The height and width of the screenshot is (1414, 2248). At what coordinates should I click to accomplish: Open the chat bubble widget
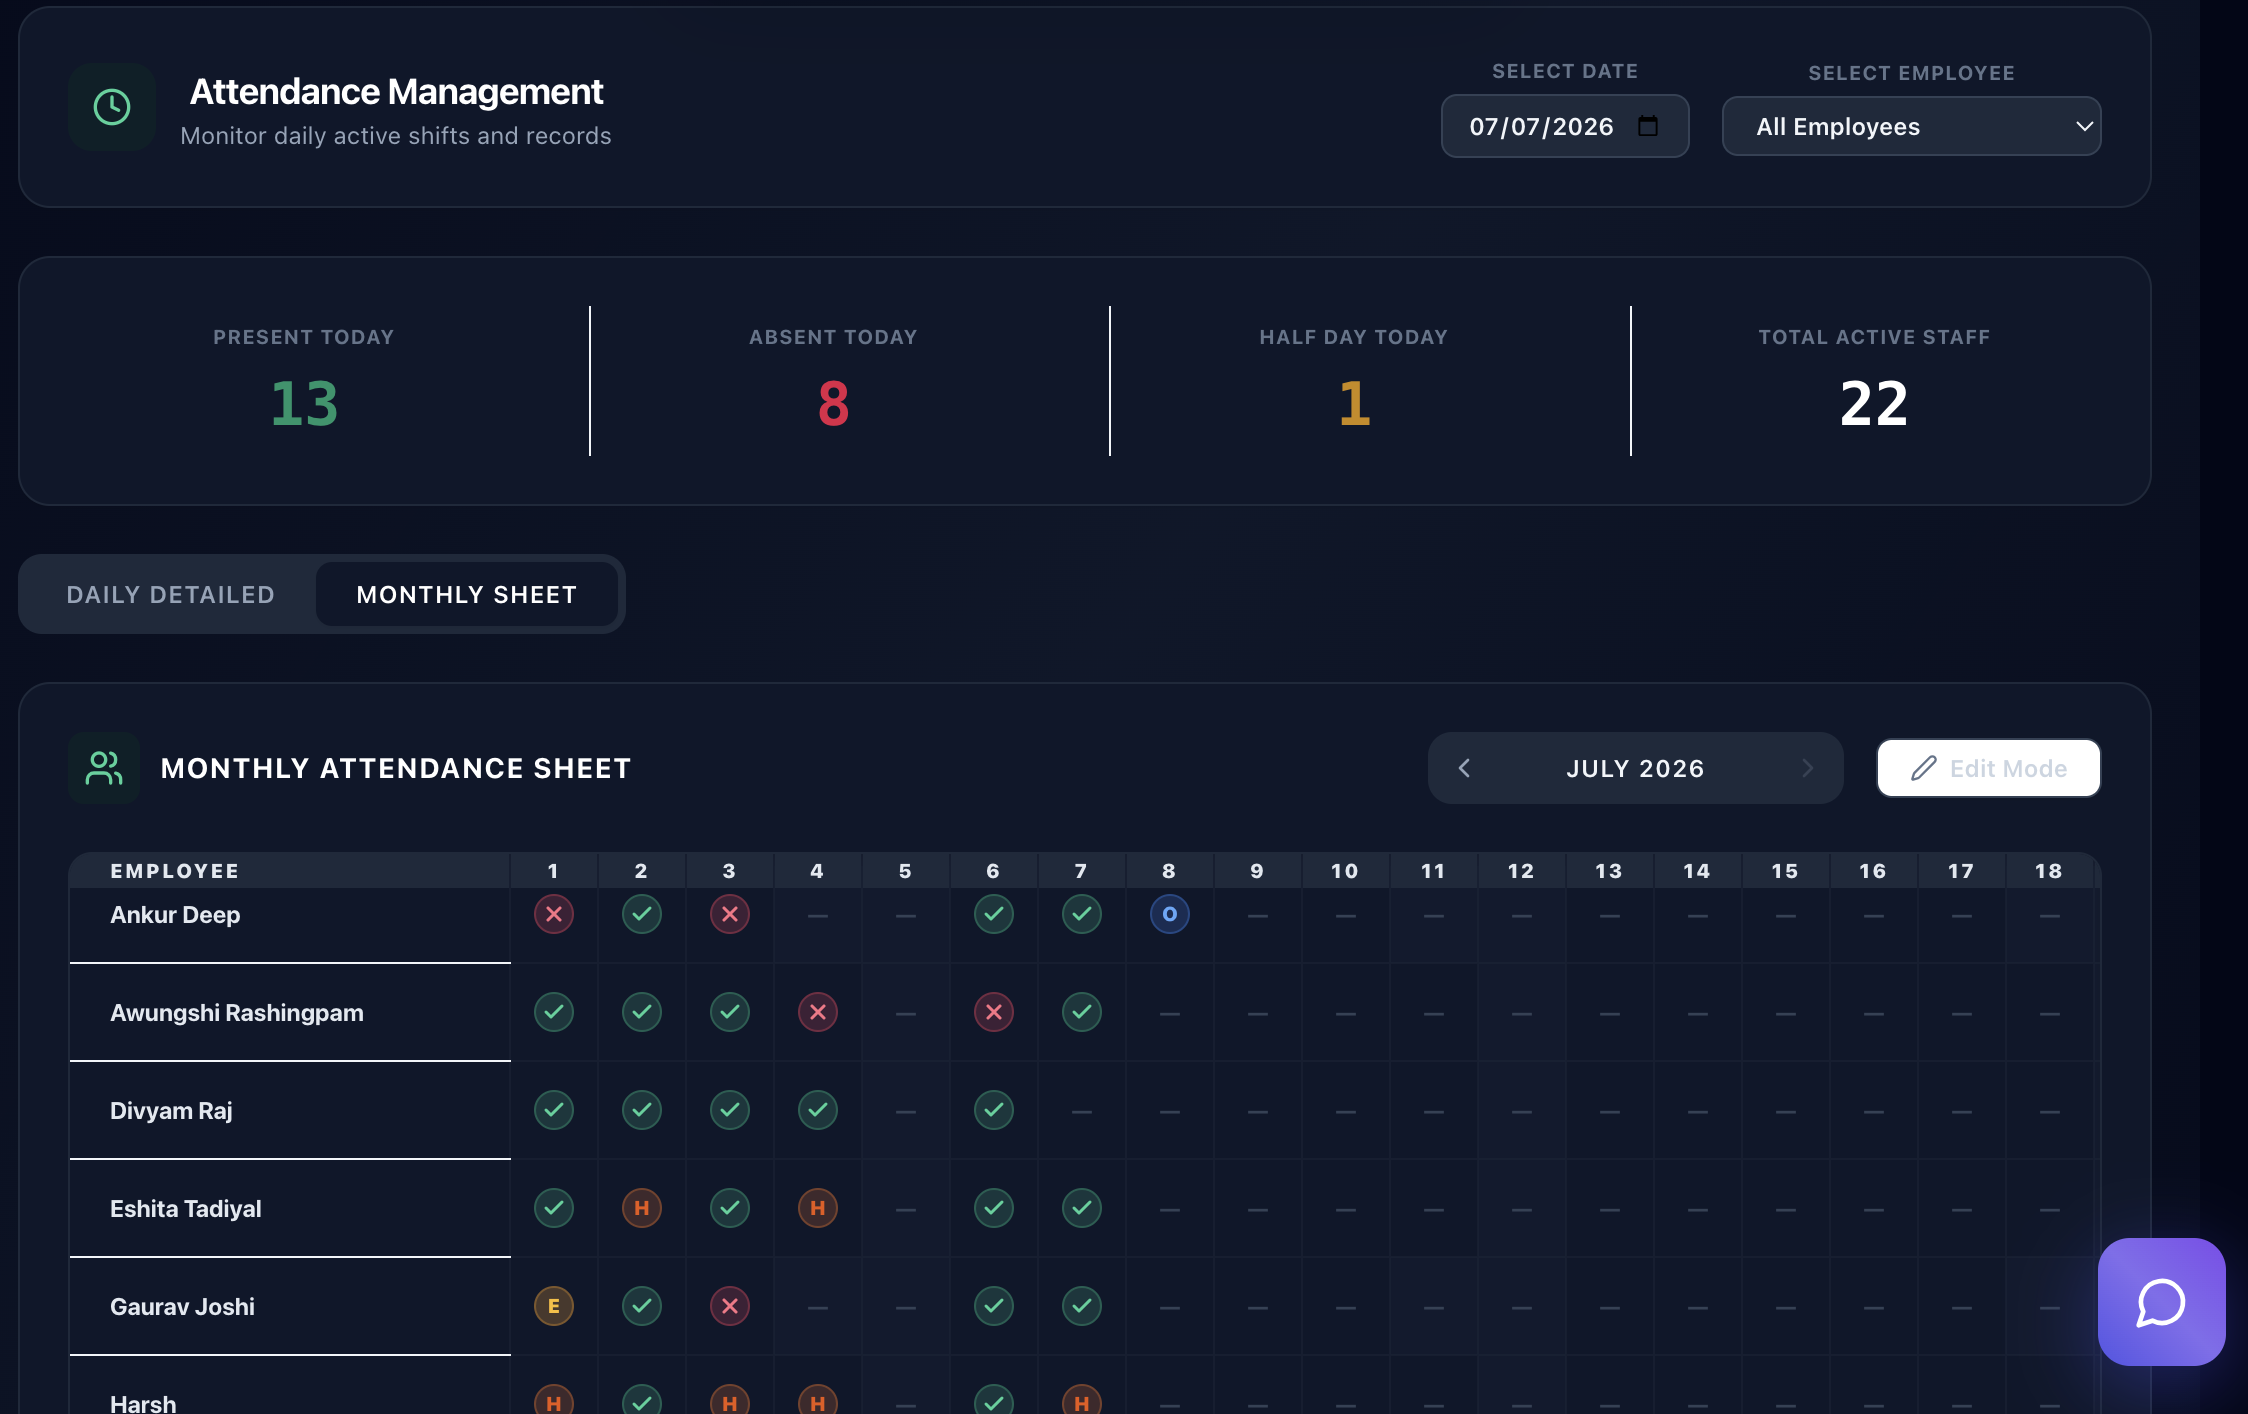coord(2161,1301)
